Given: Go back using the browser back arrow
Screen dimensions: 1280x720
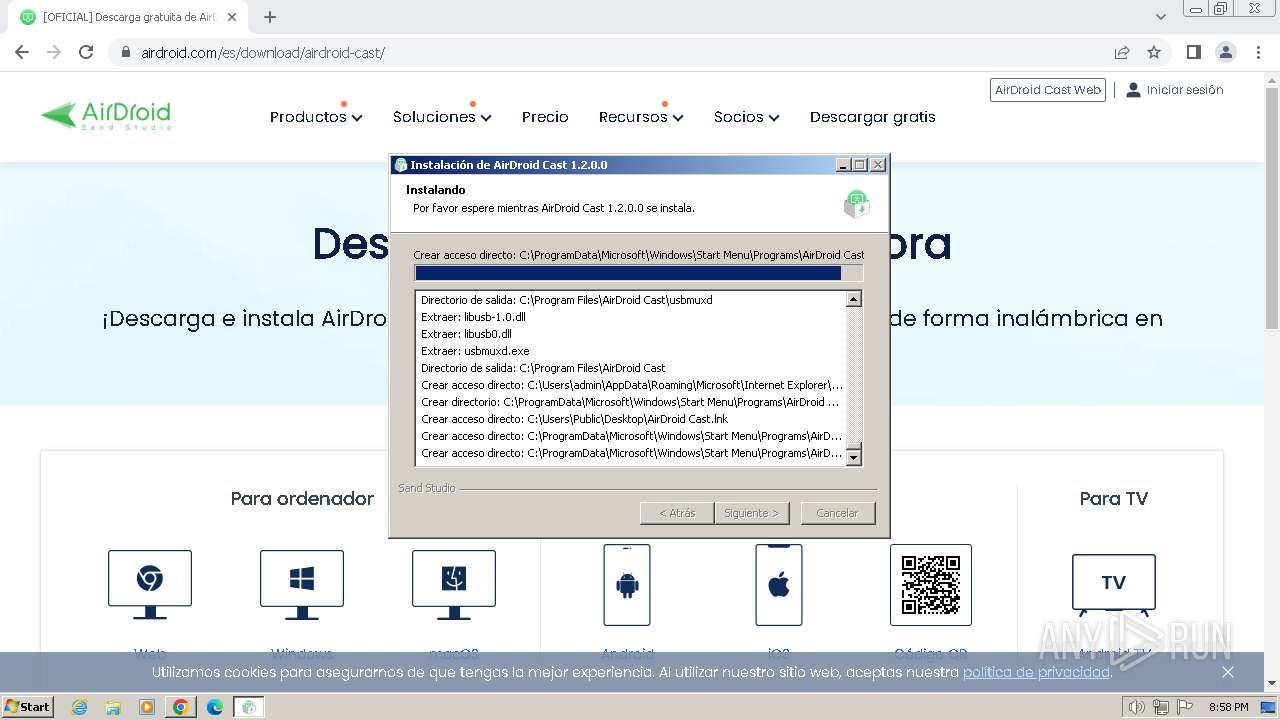Looking at the screenshot, I should pyautogui.click(x=22, y=52).
